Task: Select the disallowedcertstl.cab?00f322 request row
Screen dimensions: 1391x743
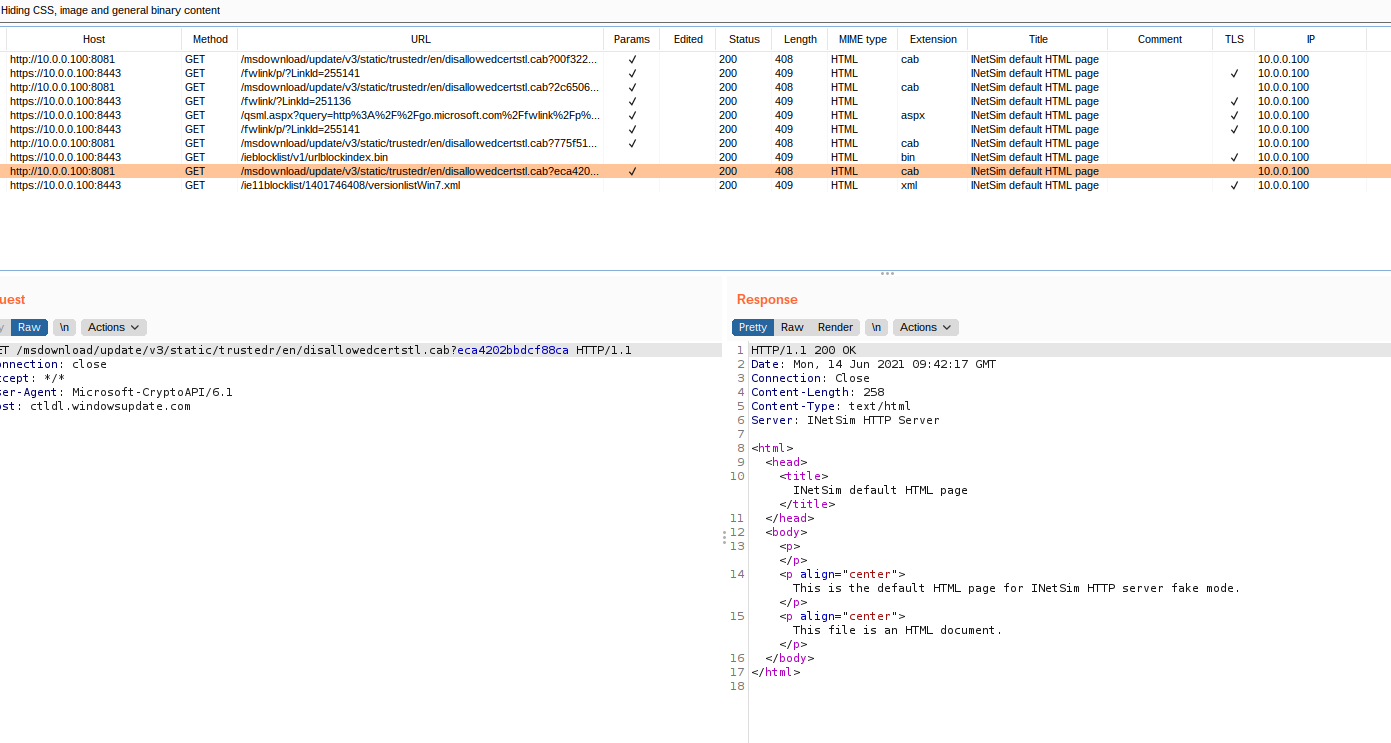Action: [x=695, y=59]
